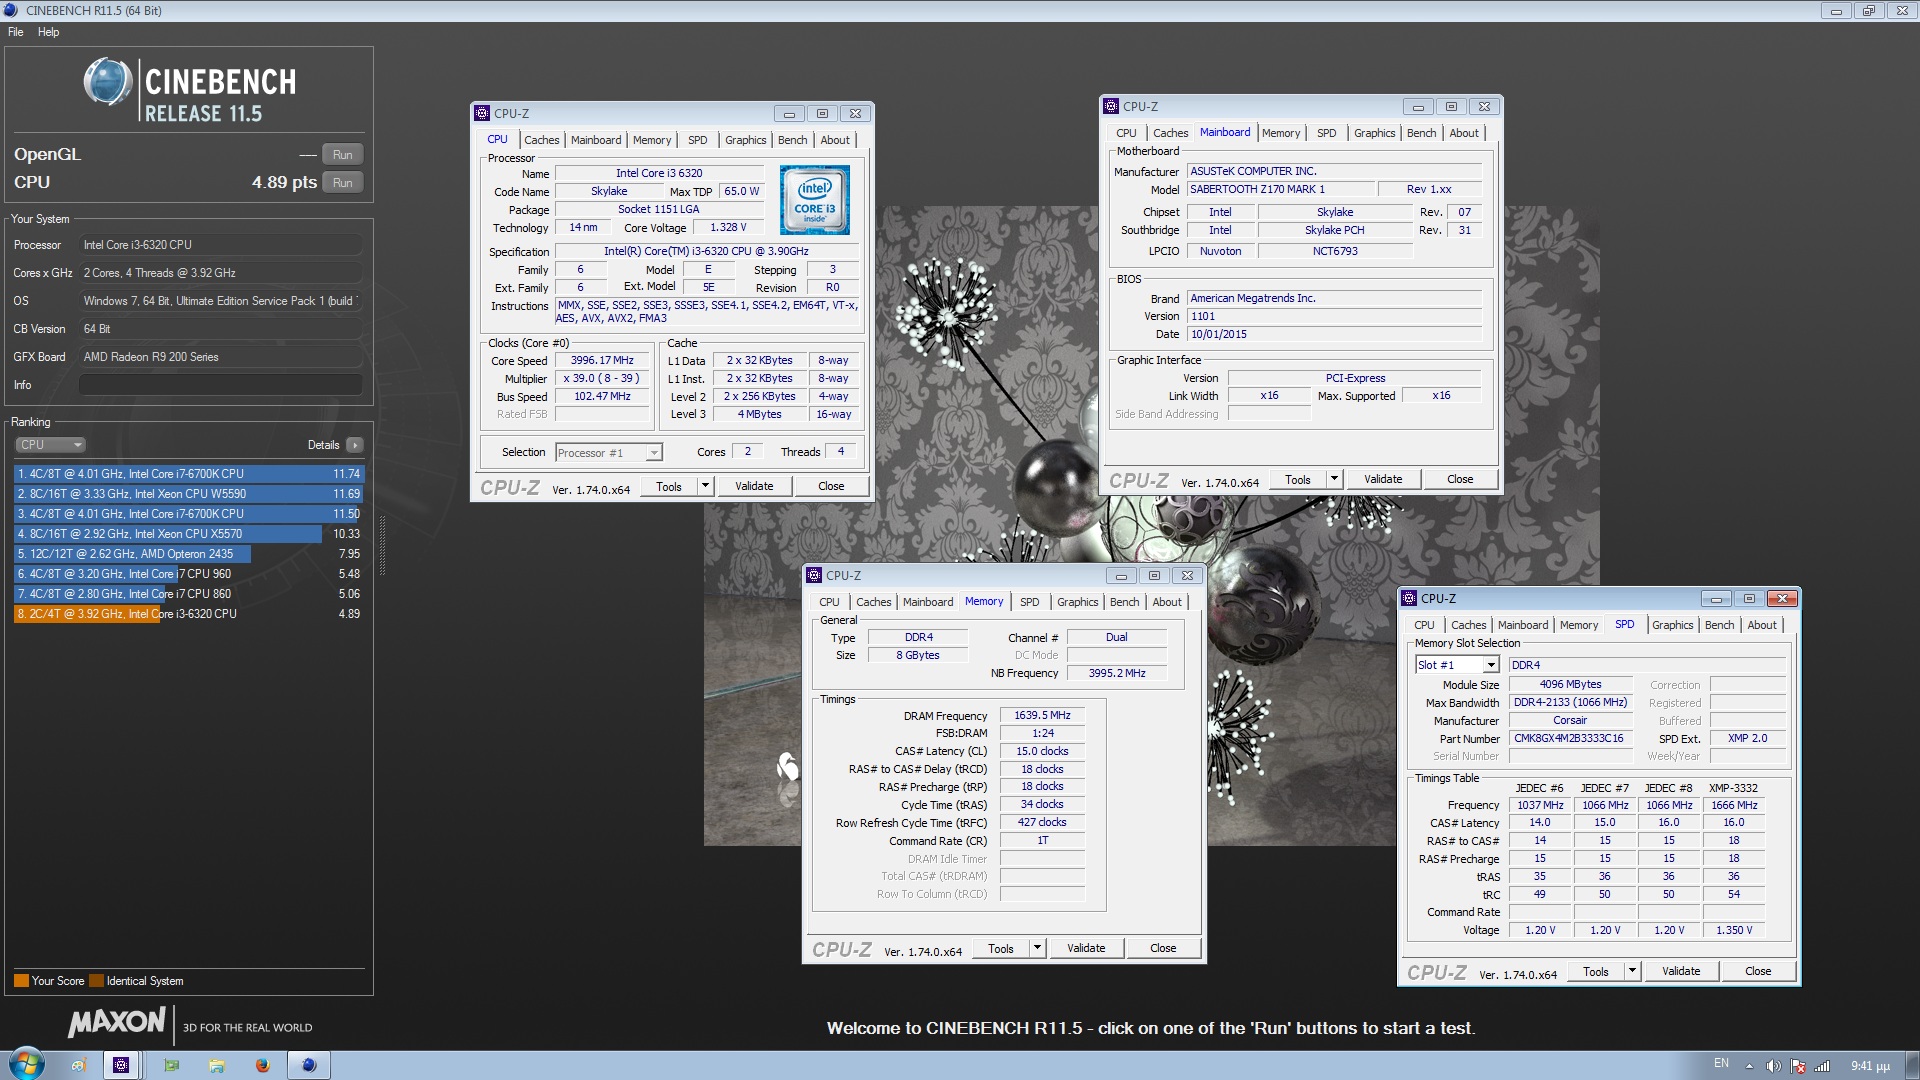Open Tools dropdown arrow in CPU window
Image resolution: width=1920 pixels, height=1080 pixels.
pyautogui.click(x=705, y=486)
